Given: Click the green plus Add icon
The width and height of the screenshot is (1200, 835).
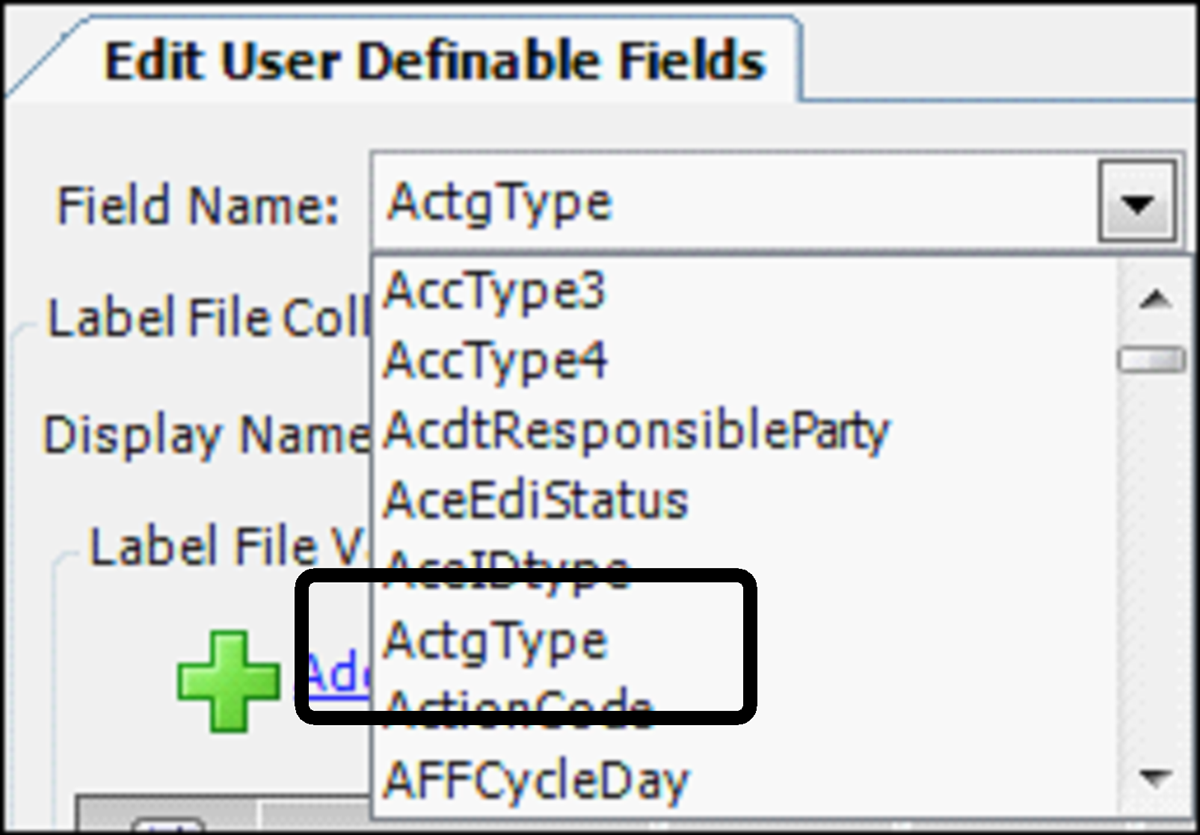Looking at the screenshot, I should [x=228, y=680].
